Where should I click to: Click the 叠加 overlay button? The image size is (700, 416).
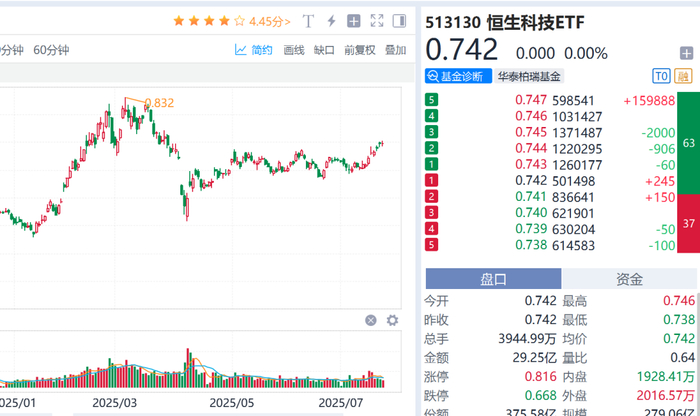click(x=396, y=50)
